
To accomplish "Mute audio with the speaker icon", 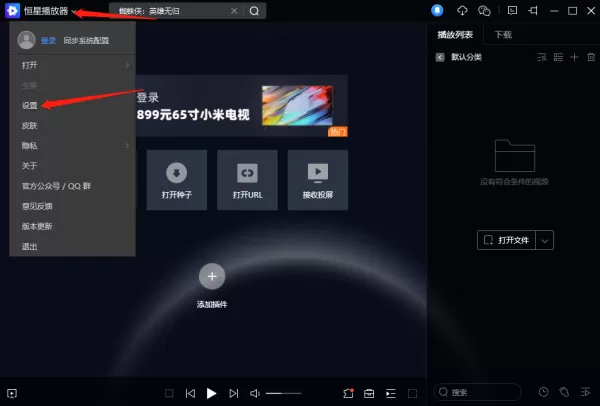I will 255,393.
